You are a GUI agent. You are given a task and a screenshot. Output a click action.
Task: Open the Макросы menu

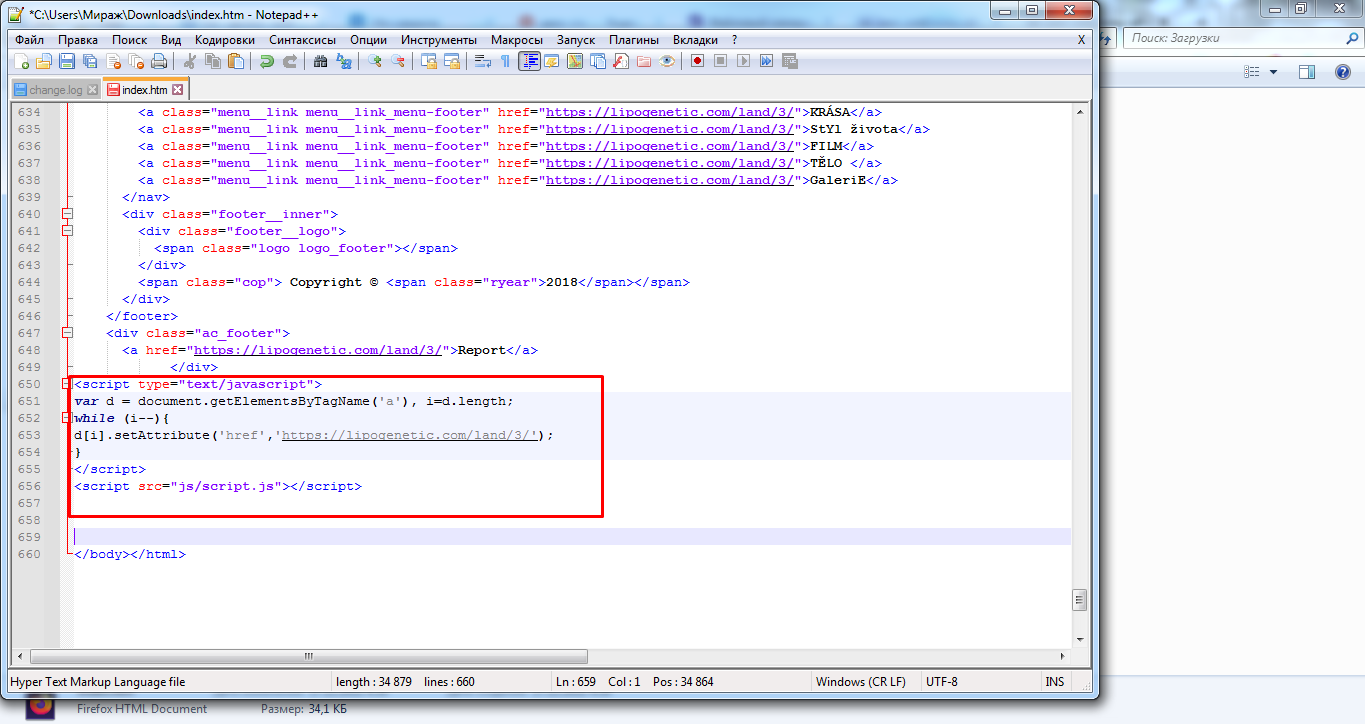pos(516,40)
